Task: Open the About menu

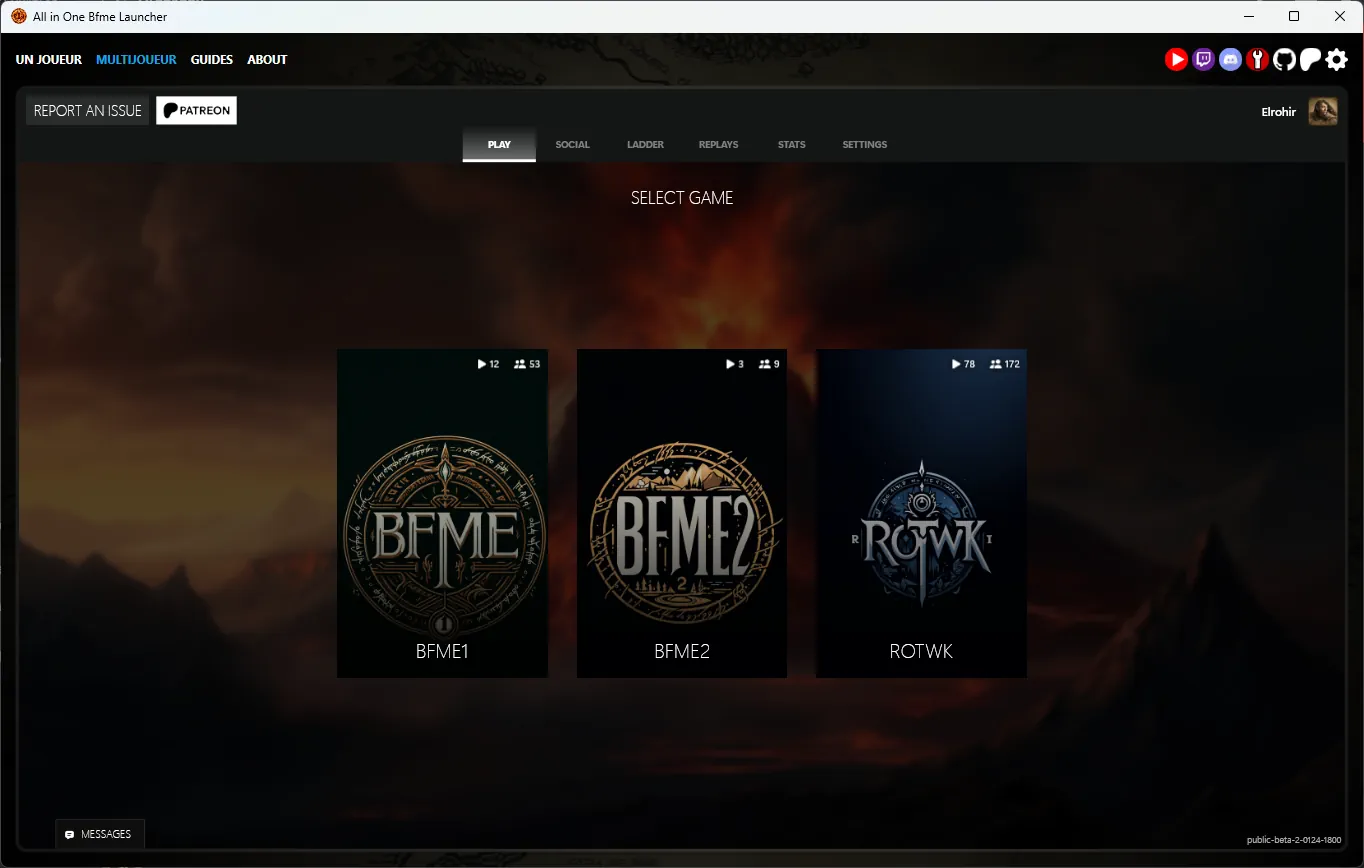Action: point(267,60)
